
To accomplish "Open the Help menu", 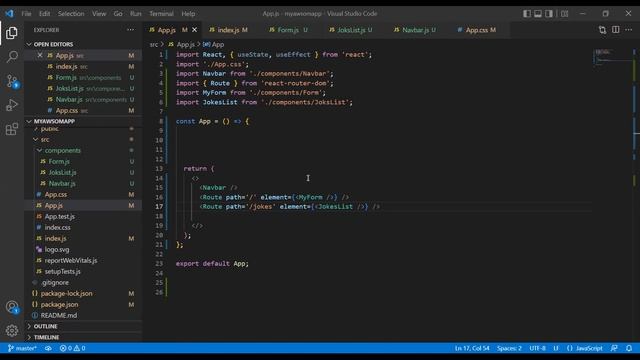I will pos(188,13).
